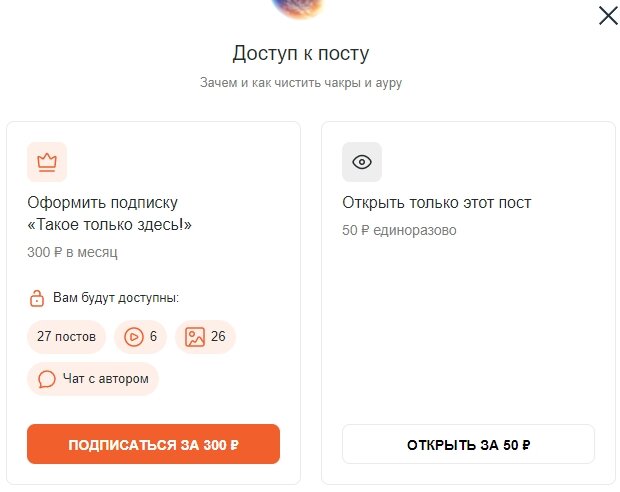The image size is (620, 492).
Task: Click the Доступ к посту heading
Action: [x=301, y=53]
